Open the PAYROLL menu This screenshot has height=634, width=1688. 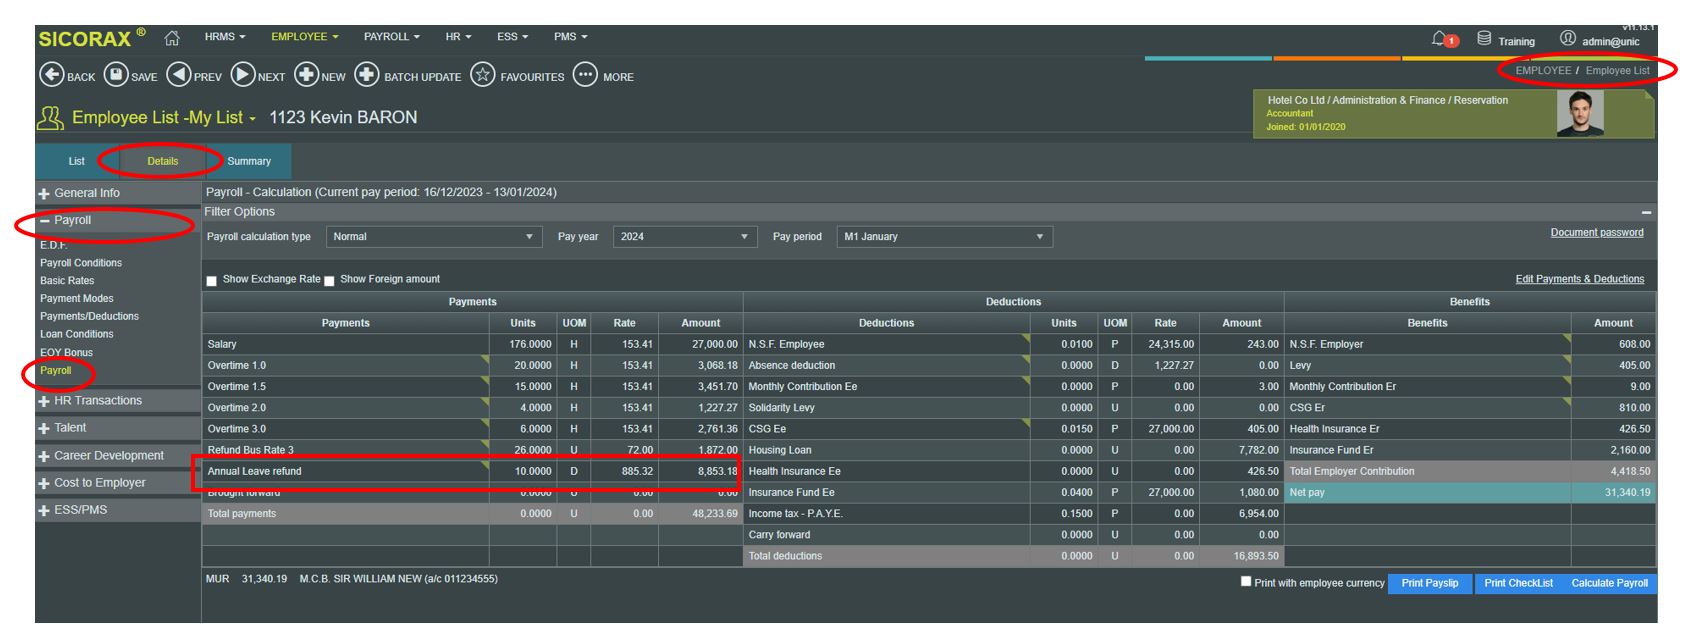(392, 37)
